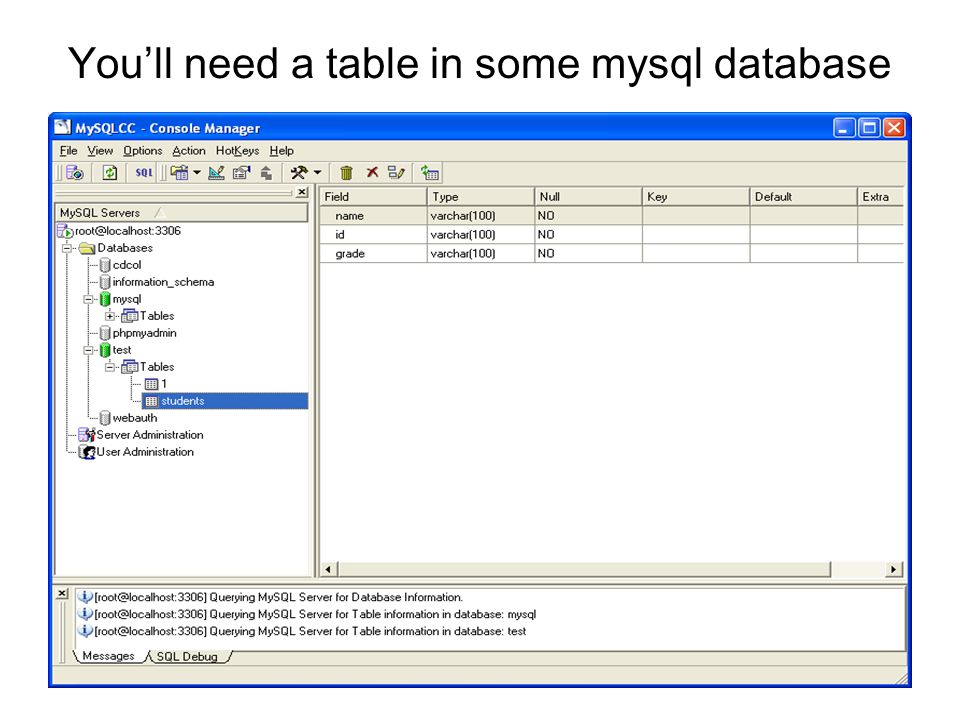Select the test database
Image resolution: width=960 pixels, height=720 pixels.
[122, 350]
